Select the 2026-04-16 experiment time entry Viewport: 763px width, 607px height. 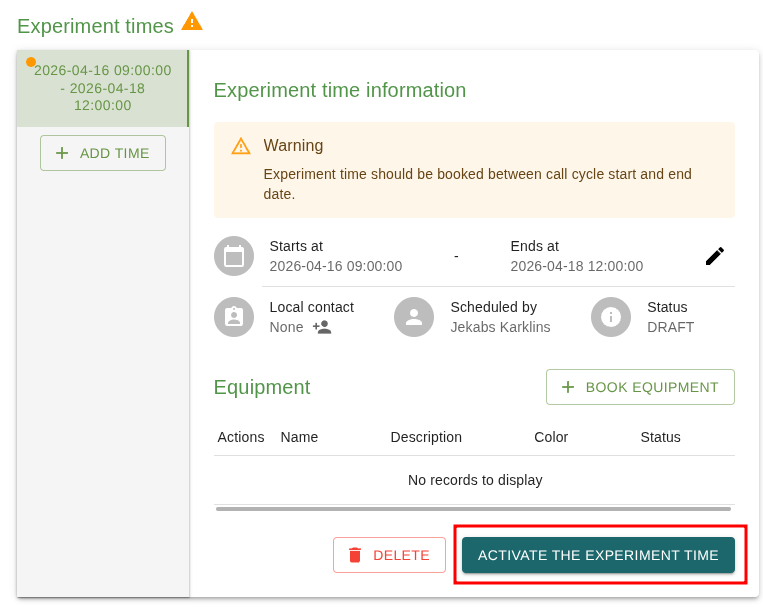tap(102, 88)
